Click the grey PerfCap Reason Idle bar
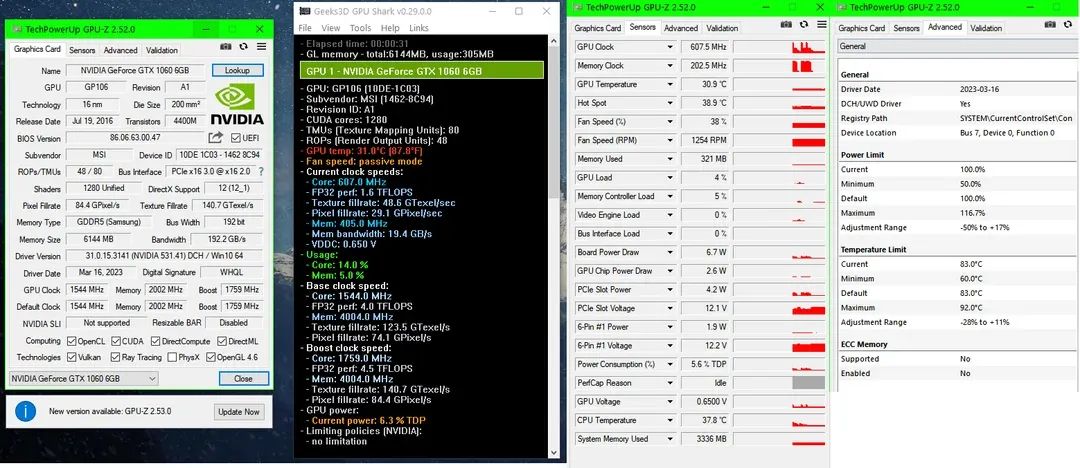Viewport: 1080px width, 468px height. [809, 383]
